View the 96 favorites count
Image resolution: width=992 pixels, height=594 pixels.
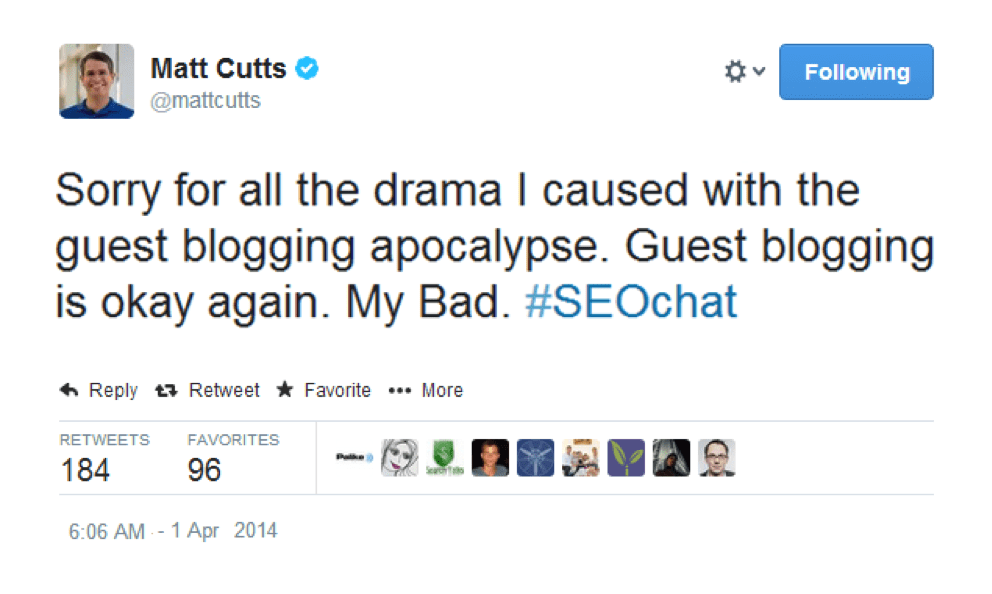(x=204, y=470)
